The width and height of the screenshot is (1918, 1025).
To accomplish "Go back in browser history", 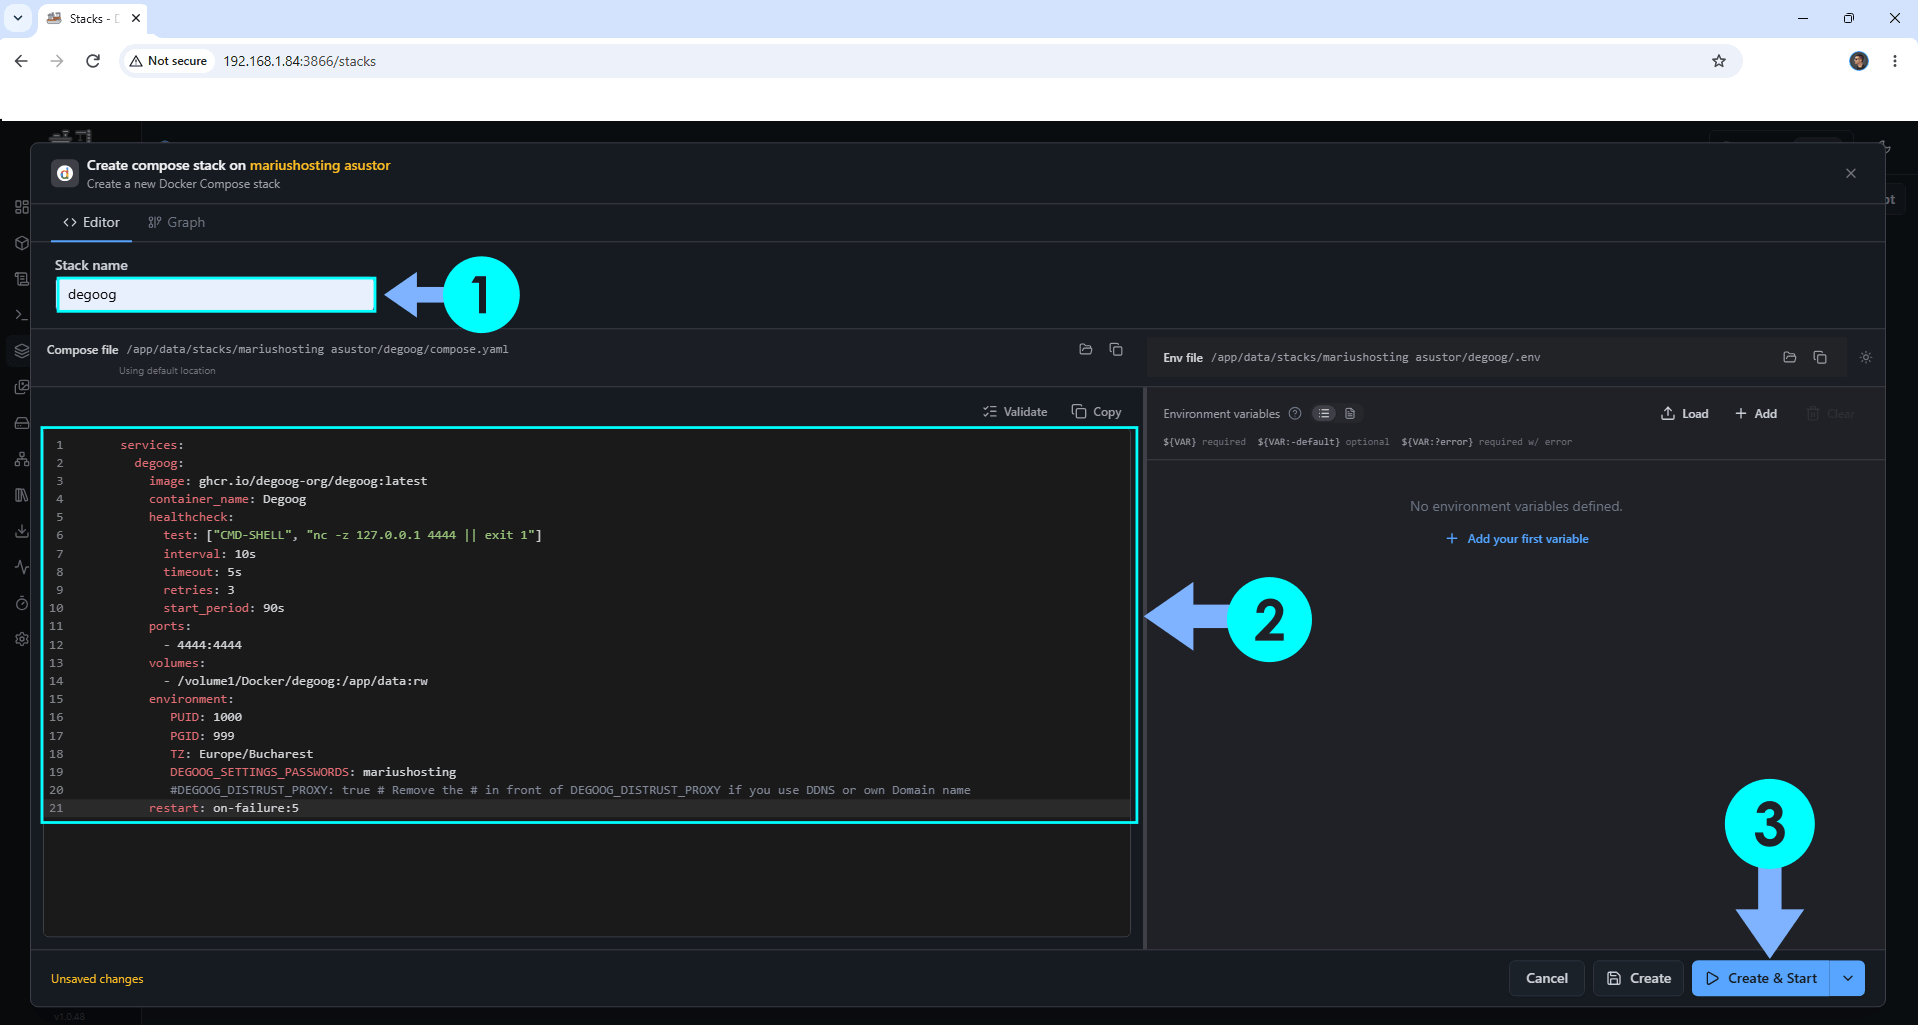I will click(21, 61).
